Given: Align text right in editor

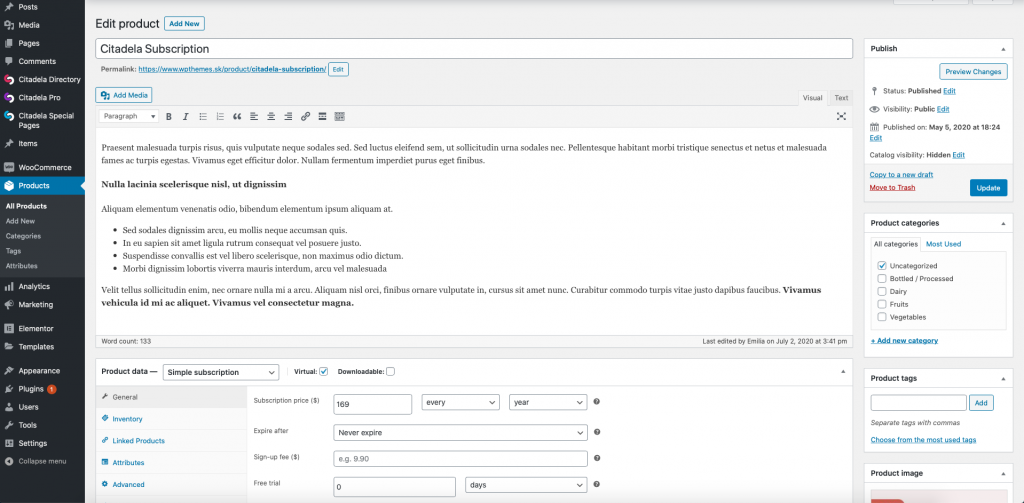Looking at the screenshot, I should tap(288, 116).
